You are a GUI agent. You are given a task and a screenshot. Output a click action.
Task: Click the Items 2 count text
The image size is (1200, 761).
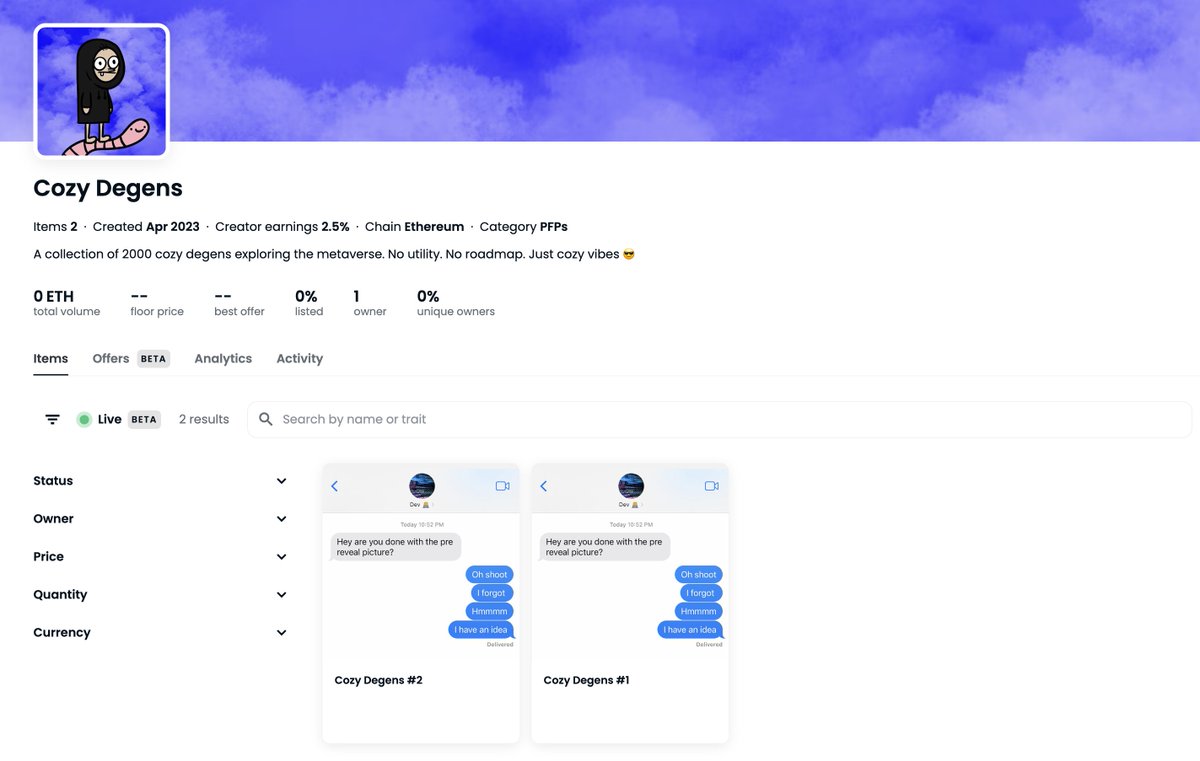click(55, 227)
